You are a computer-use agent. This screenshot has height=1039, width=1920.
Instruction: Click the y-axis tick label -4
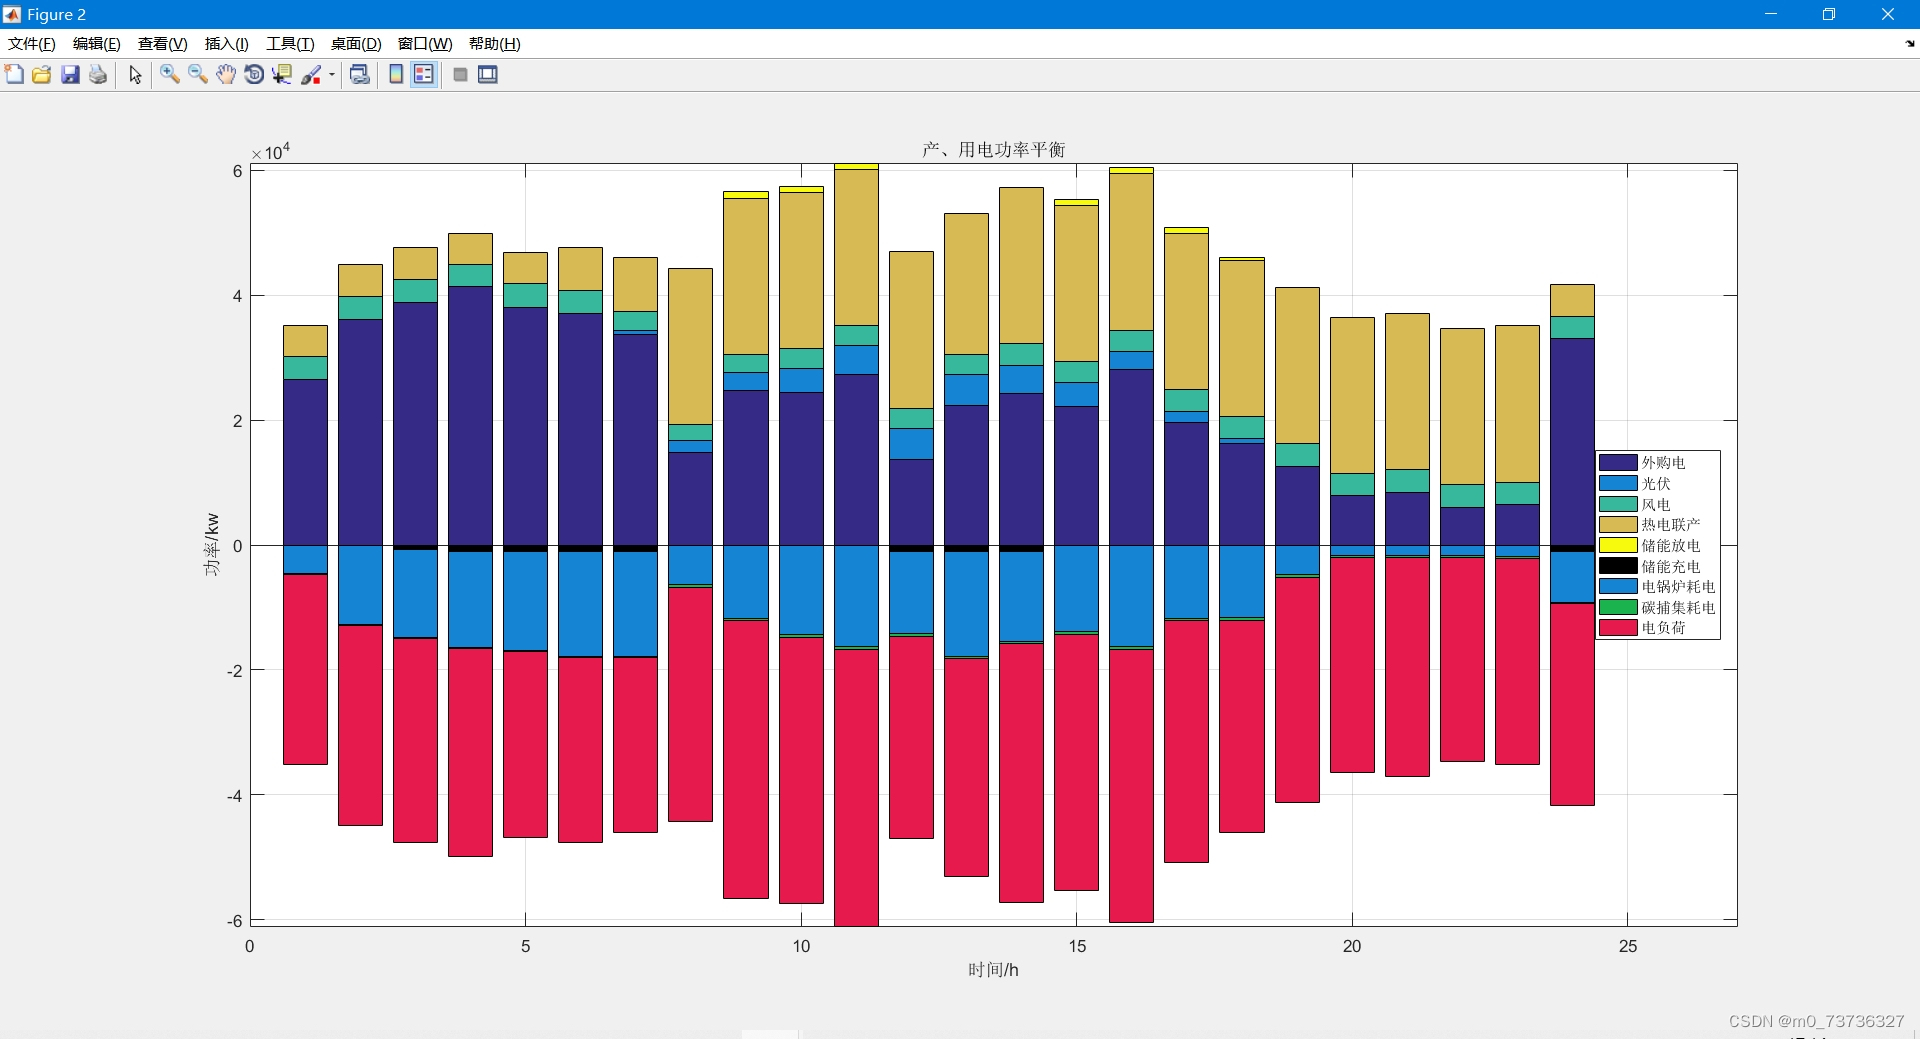tap(235, 796)
